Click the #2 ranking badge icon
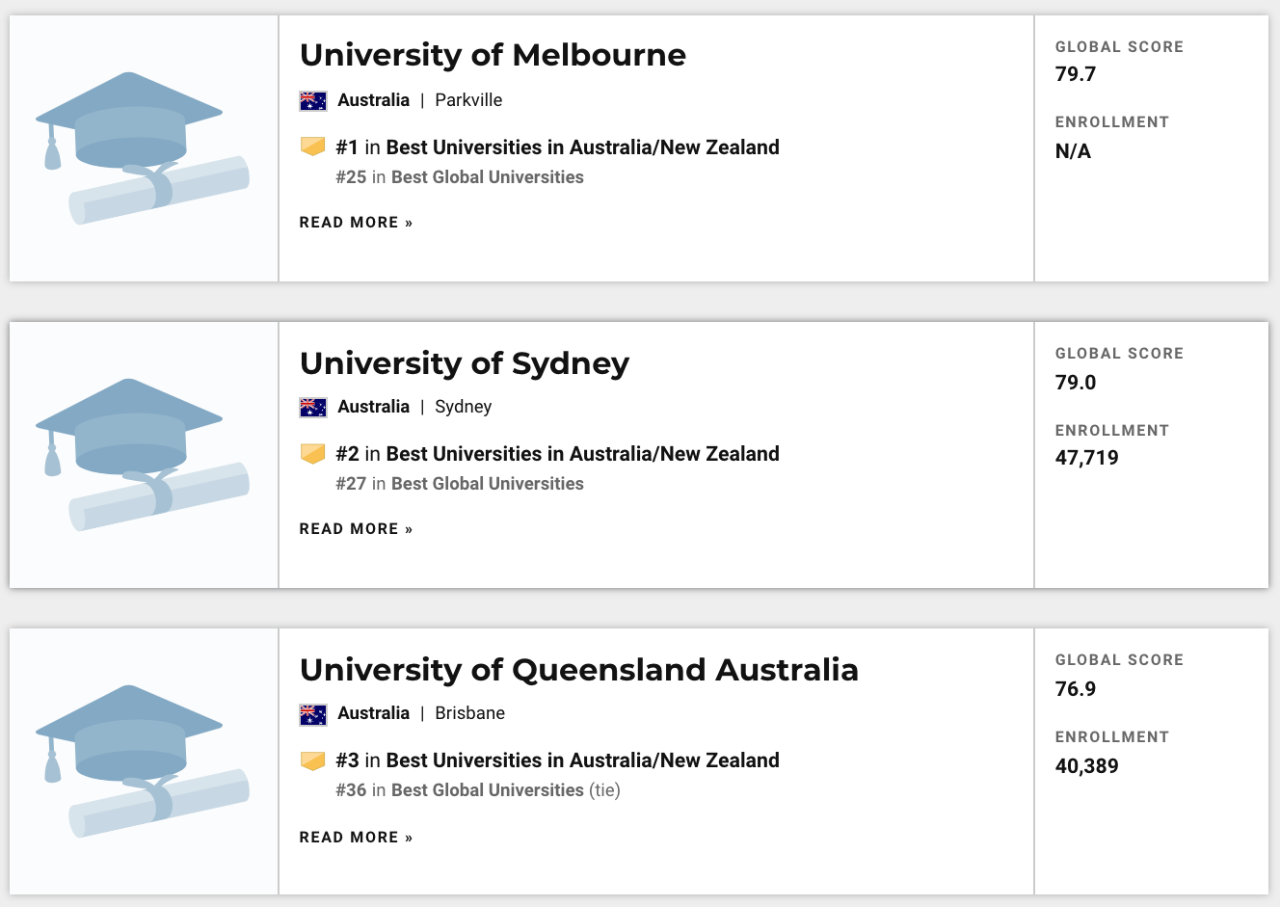This screenshot has width=1280, height=907. [313, 454]
